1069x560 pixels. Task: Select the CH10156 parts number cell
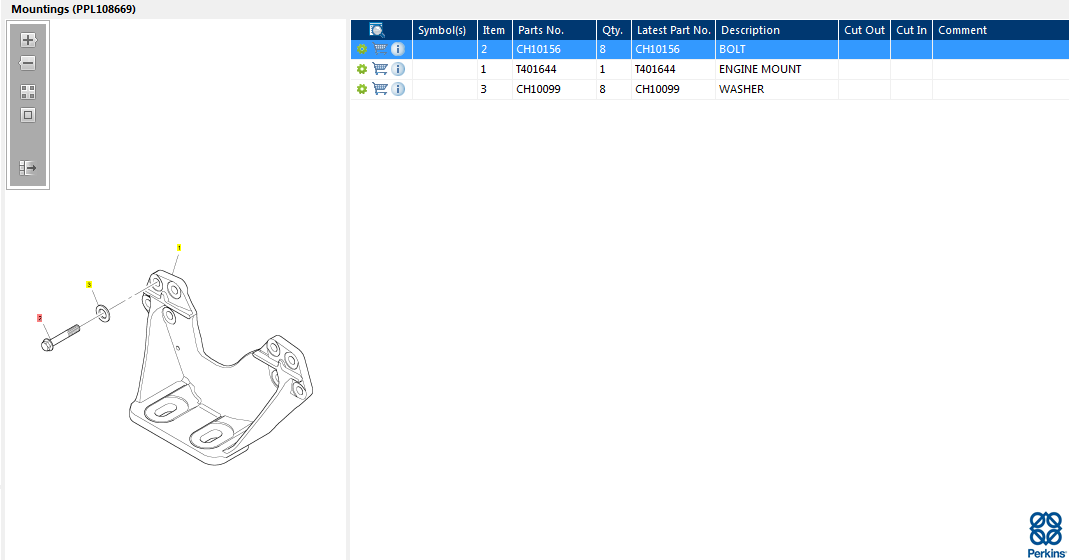point(554,49)
